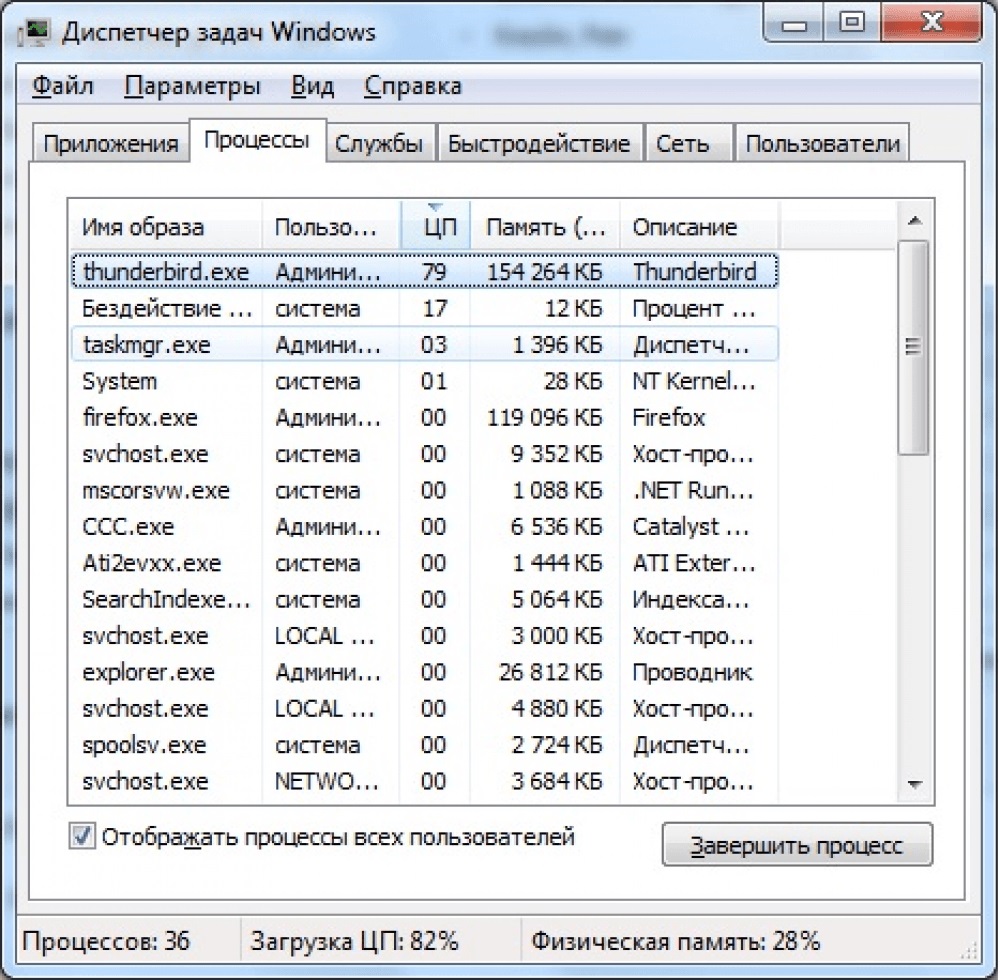Screen dimensions: 1000x980
Task: Click the vertical scrollbar thumb
Action: (914, 347)
